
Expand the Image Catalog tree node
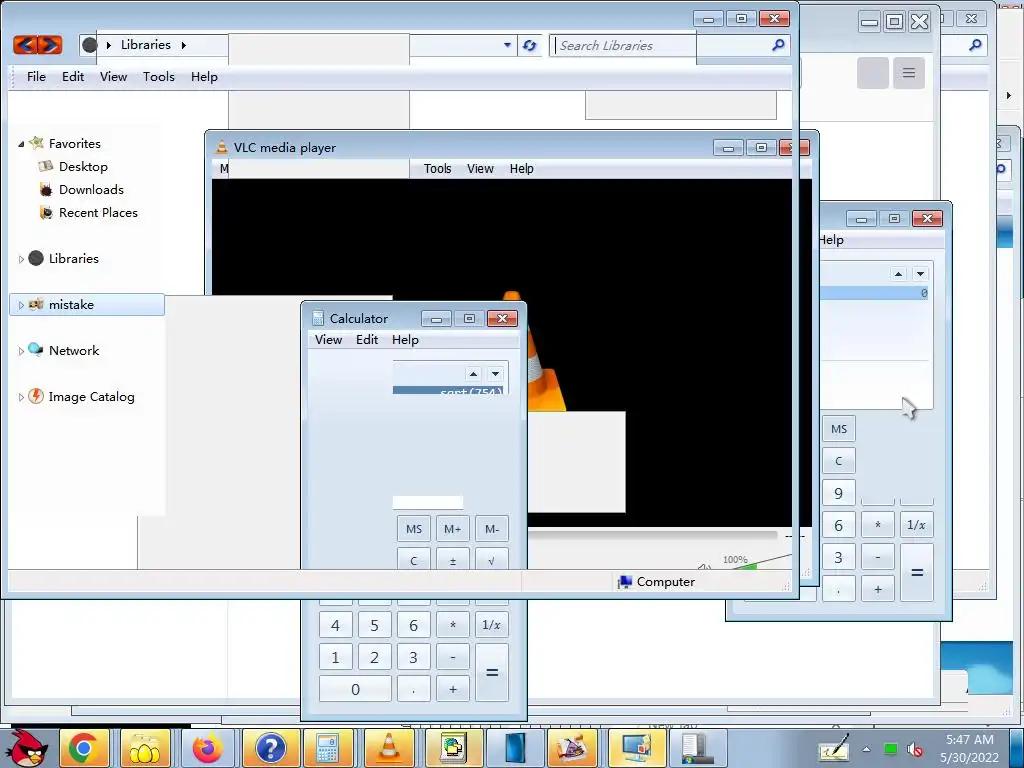point(21,397)
